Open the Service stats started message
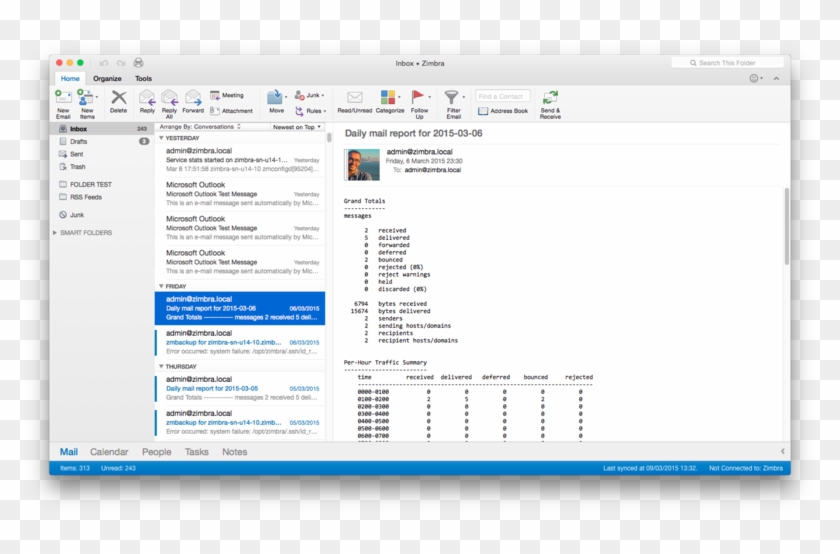 (241, 160)
